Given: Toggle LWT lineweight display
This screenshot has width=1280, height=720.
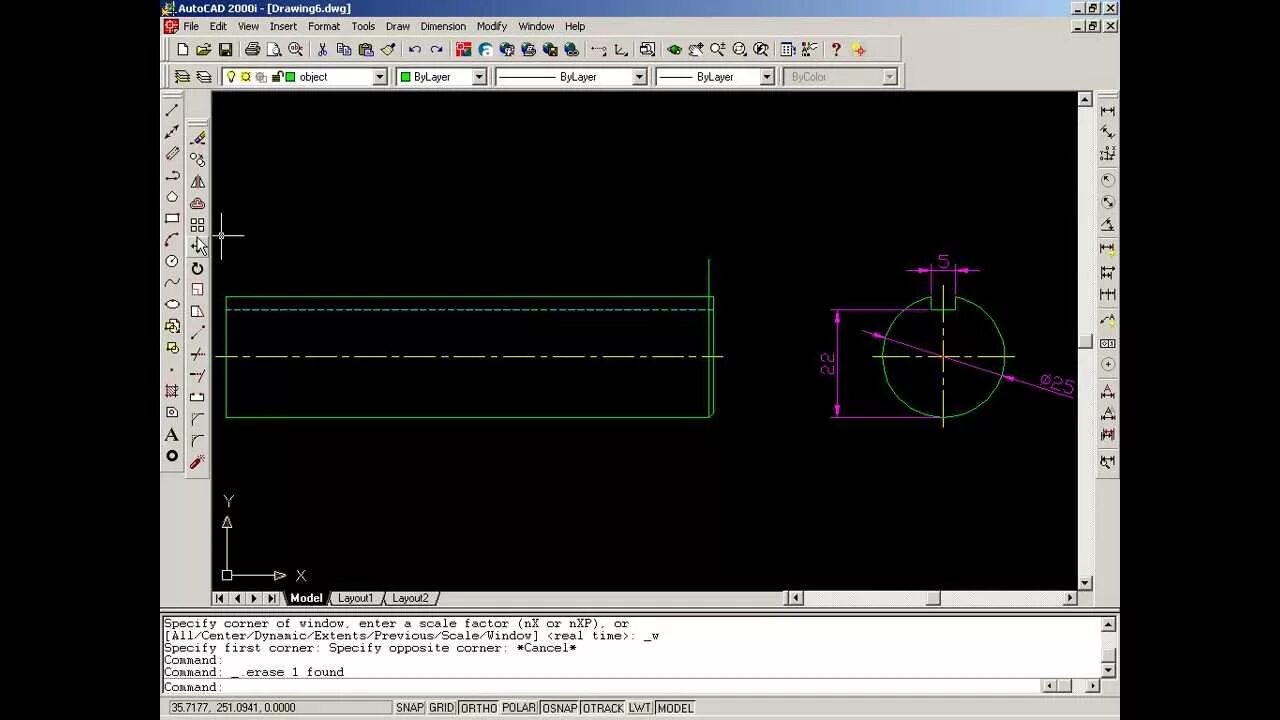Looking at the screenshot, I should [x=640, y=708].
